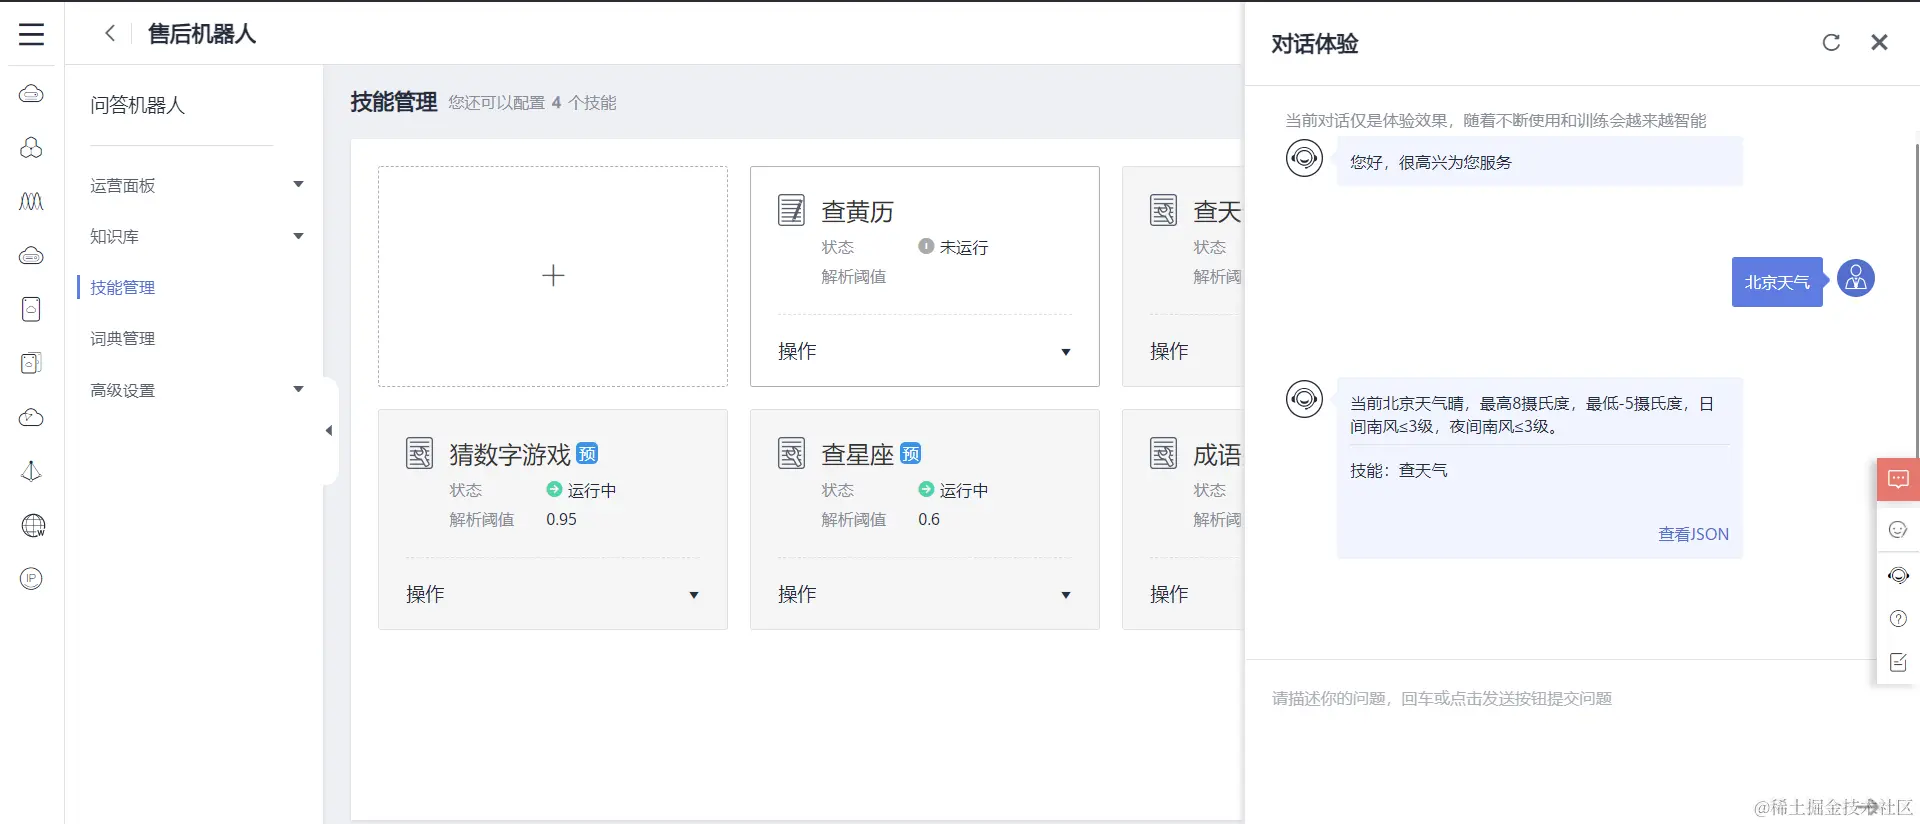Go back using the arrow beside 售后机器人

coord(110,33)
